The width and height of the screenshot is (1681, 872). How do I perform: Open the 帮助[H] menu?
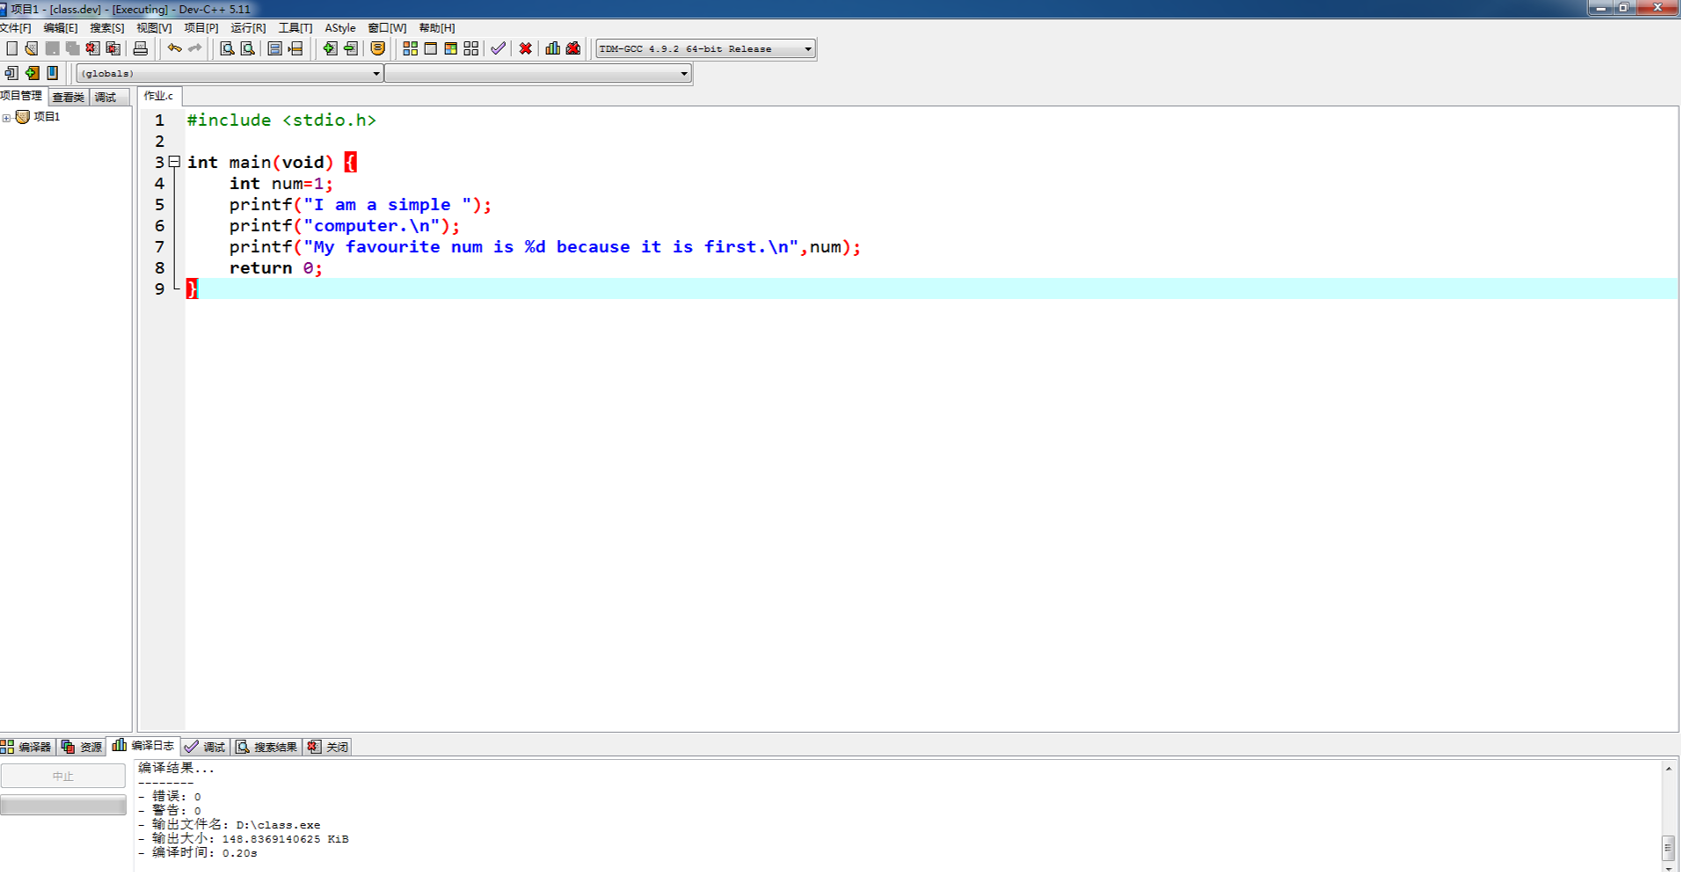[x=437, y=28]
